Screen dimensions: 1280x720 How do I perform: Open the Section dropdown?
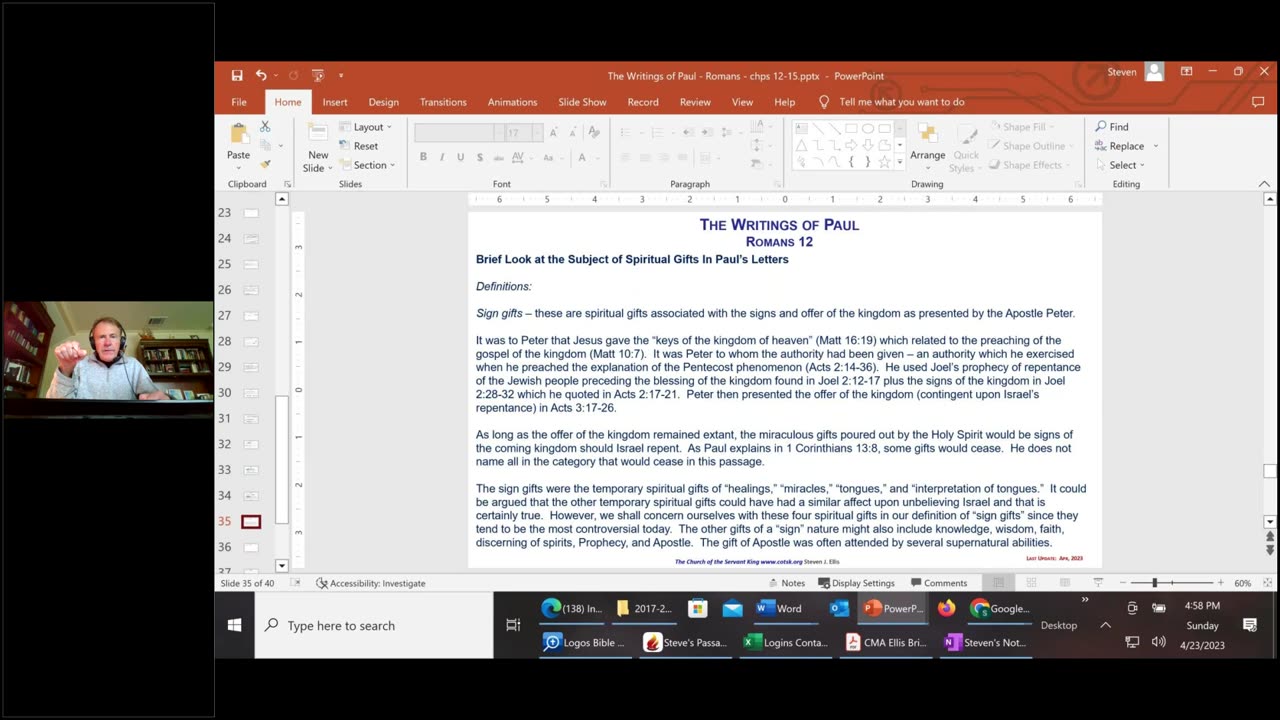(x=366, y=165)
